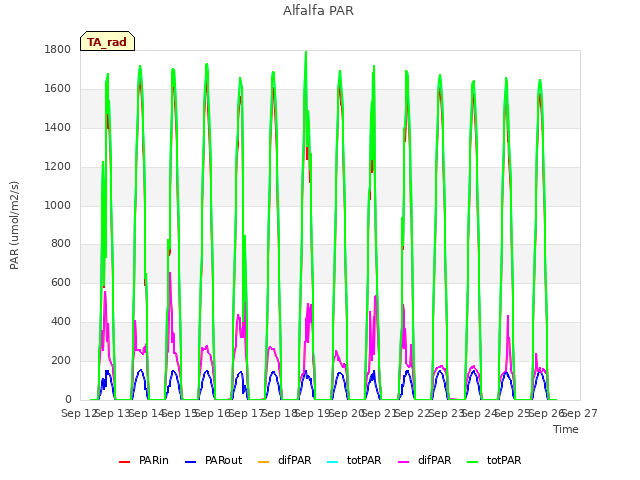Screen dimensions: 640x480
Task: Toggle the PARin legend entry
Action: pyautogui.click(x=144, y=460)
